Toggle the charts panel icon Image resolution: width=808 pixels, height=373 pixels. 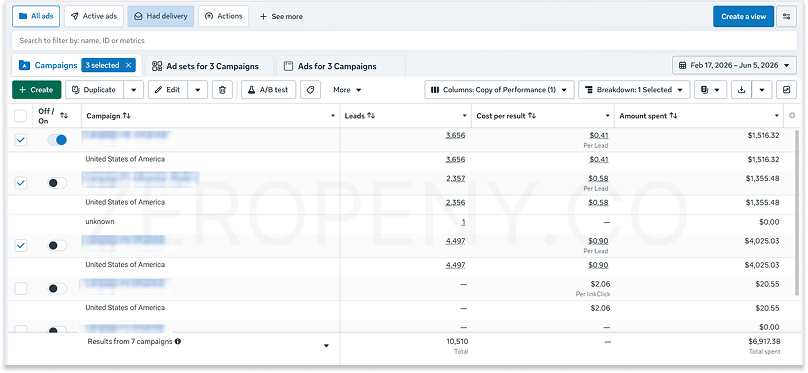[x=786, y=90]
